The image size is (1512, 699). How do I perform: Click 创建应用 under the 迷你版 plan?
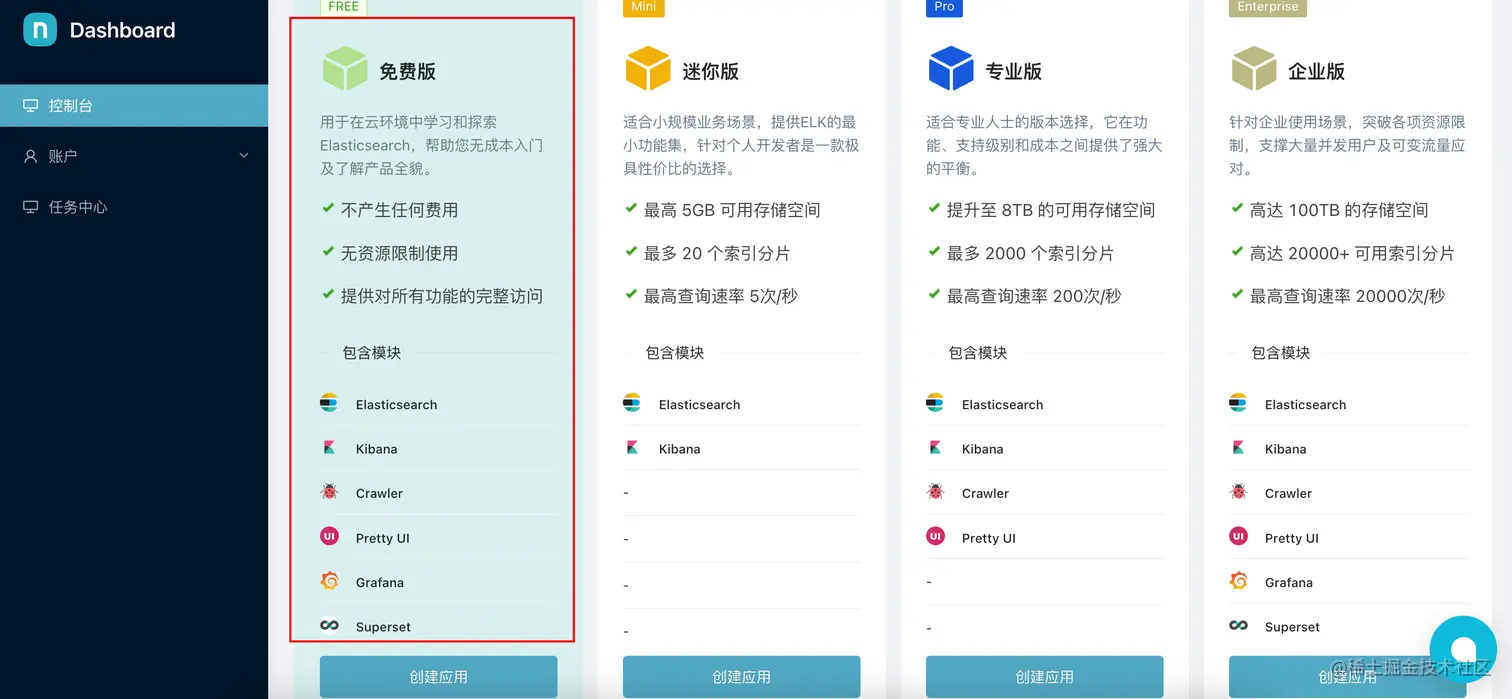[x=741, y=677]
